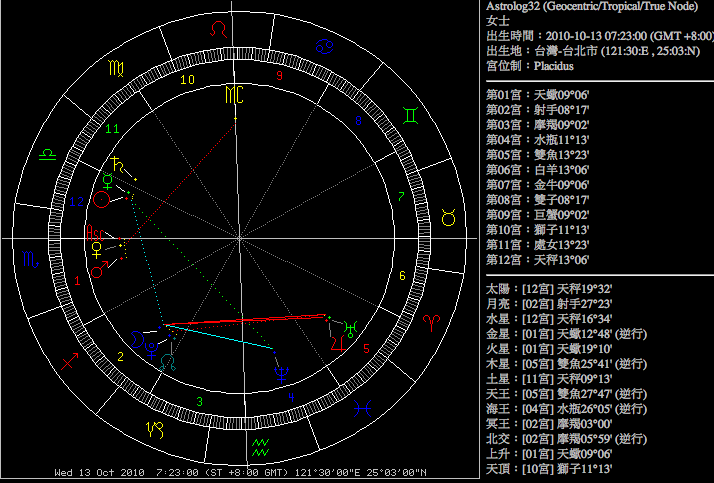Click the yellow MC midheaven marker
The image size is (714, 483).
click(234, 96)
